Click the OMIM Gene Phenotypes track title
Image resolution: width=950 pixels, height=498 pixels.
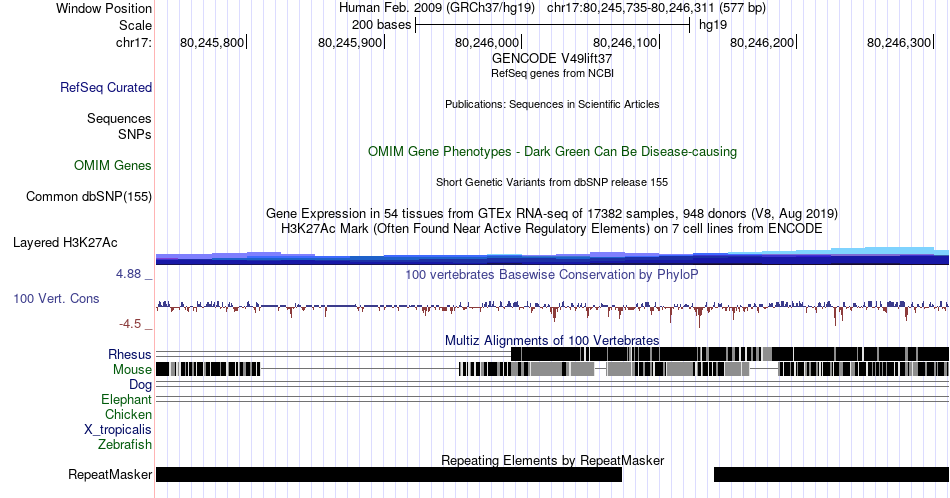(x=552, y=151)
